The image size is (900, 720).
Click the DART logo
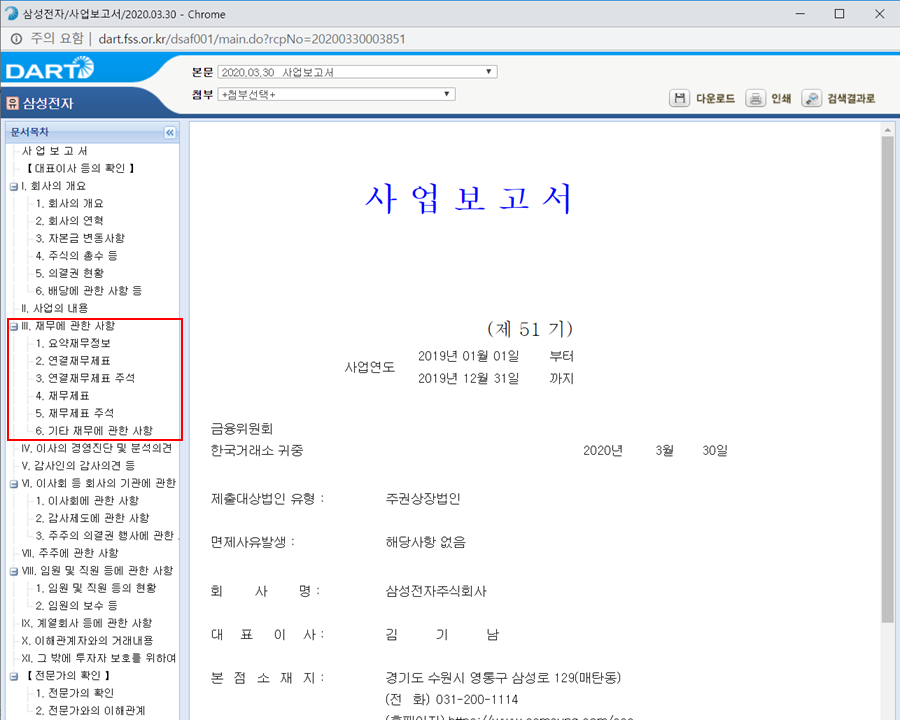pyautogui.click(x=50, y=68)
